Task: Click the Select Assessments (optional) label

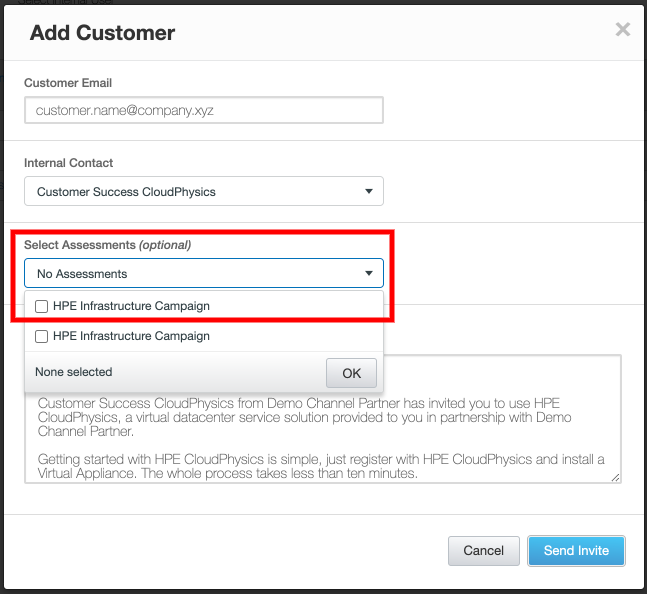Action: pos(107,245)
